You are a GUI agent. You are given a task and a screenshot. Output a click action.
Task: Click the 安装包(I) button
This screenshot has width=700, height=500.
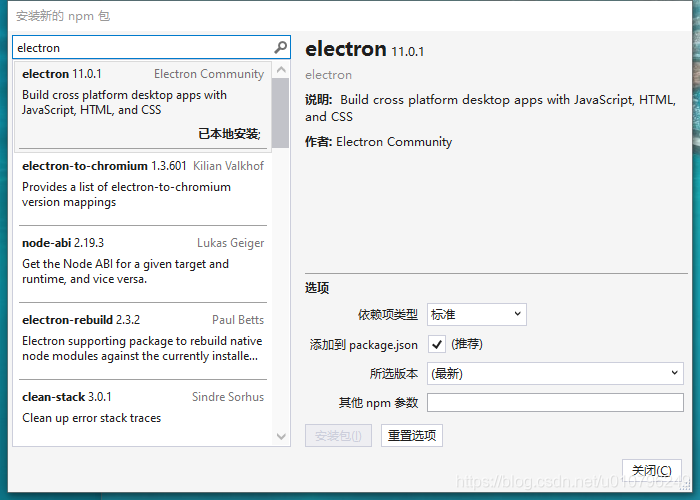[x=338, y=435]
